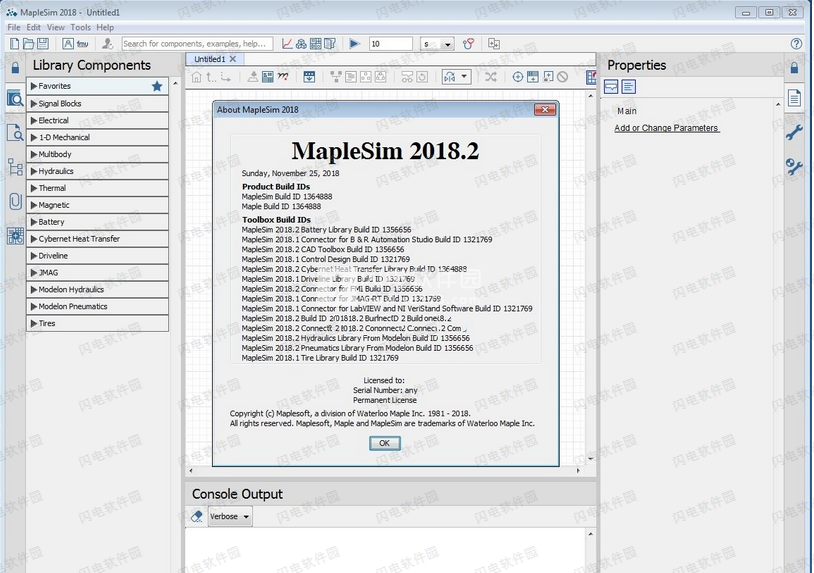Image resolution: width=814 pixels, height=573 pixels.
Task: Run the simulation with play button
Action: pos(355,44)
